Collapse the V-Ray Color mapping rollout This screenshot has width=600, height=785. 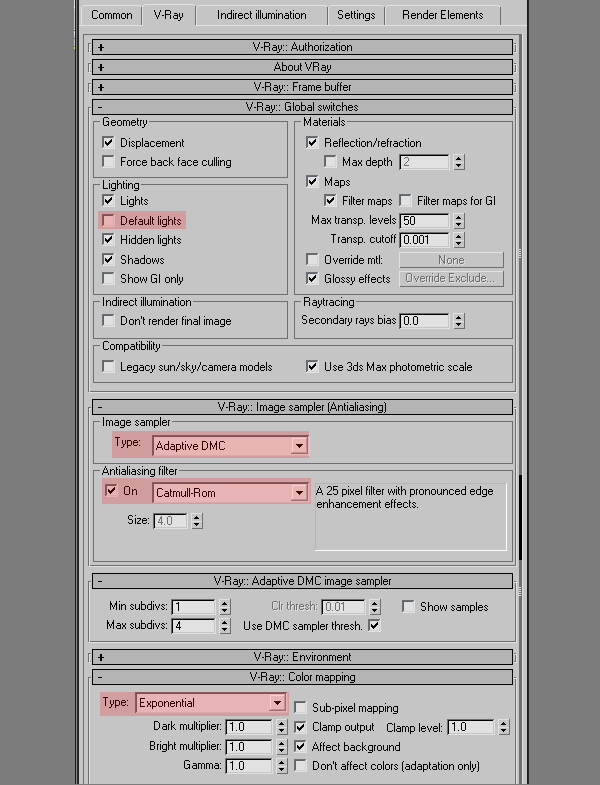click(303, 677)
